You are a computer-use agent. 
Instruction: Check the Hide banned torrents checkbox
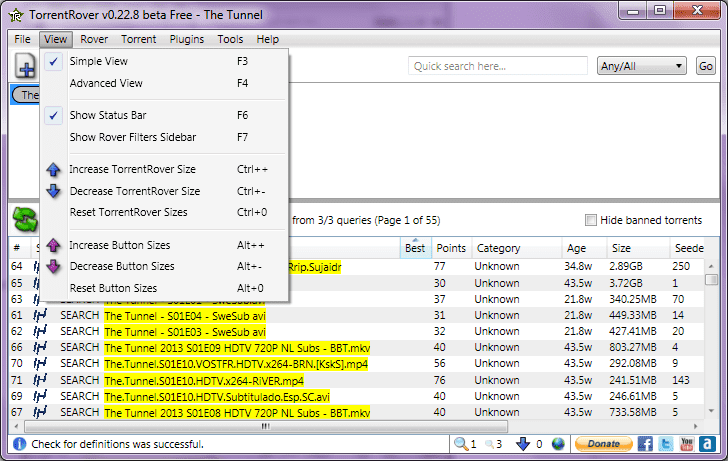(x=591, y=220)
